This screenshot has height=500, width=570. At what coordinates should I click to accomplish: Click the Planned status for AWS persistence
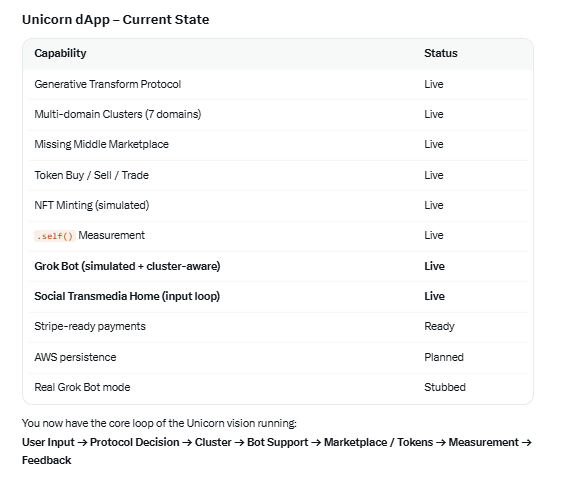[443, 357]
